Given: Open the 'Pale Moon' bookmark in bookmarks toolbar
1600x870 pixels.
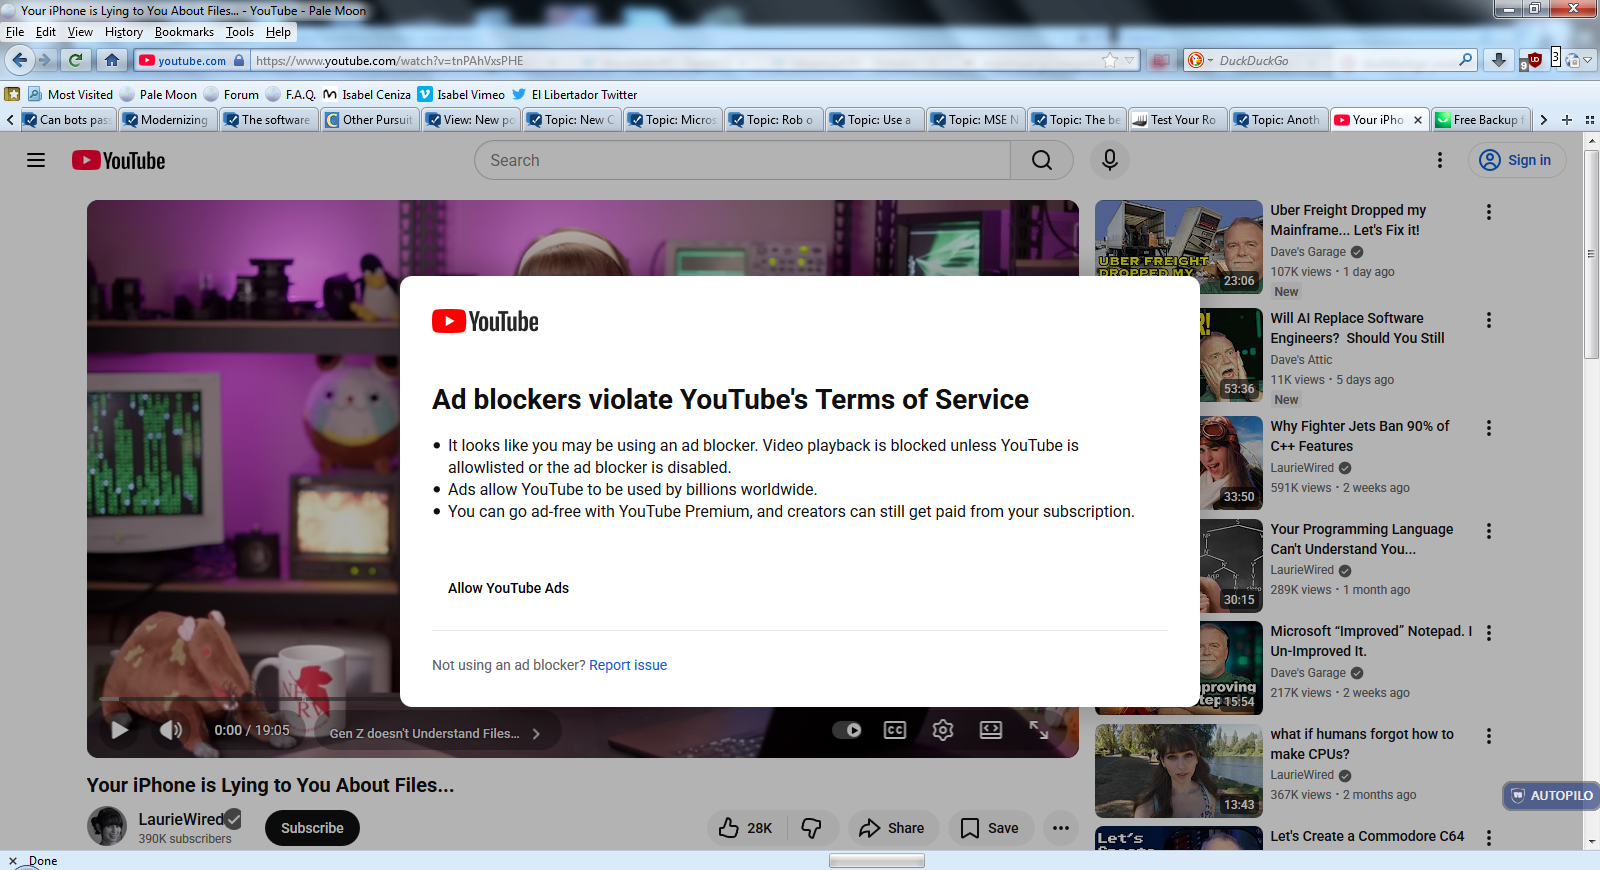Looking at the screenshot, I should 158,94.
